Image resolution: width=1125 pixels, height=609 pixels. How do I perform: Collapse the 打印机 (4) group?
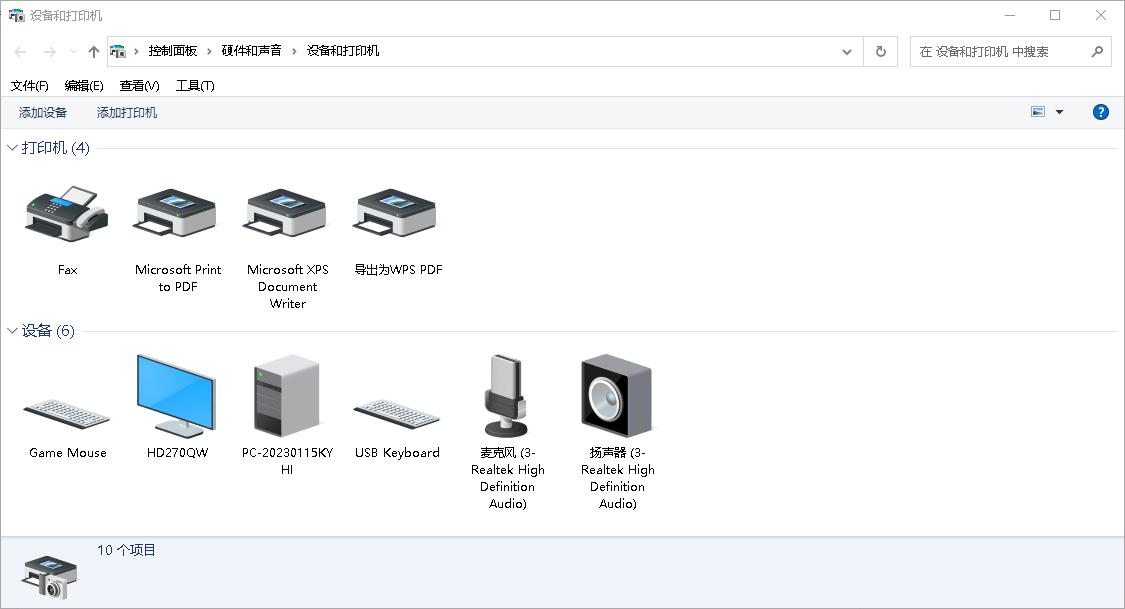pos(13,148)
